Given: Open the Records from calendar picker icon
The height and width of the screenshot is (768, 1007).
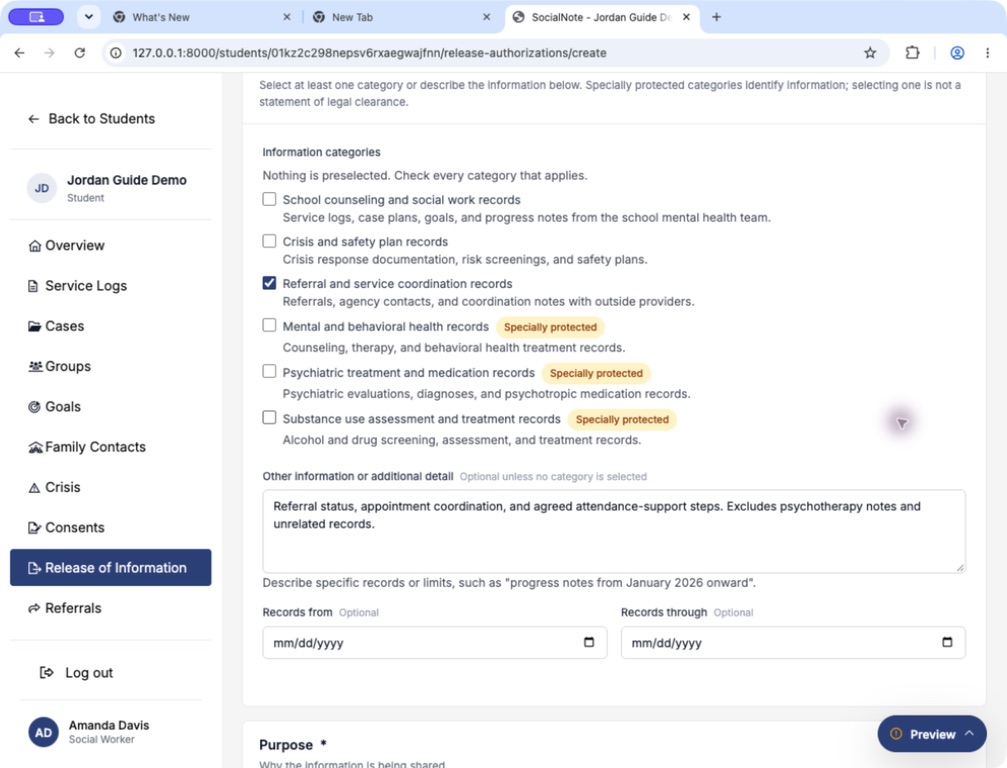Looking at the screenshot, I should pyautogui.click(x=589, y=642).
